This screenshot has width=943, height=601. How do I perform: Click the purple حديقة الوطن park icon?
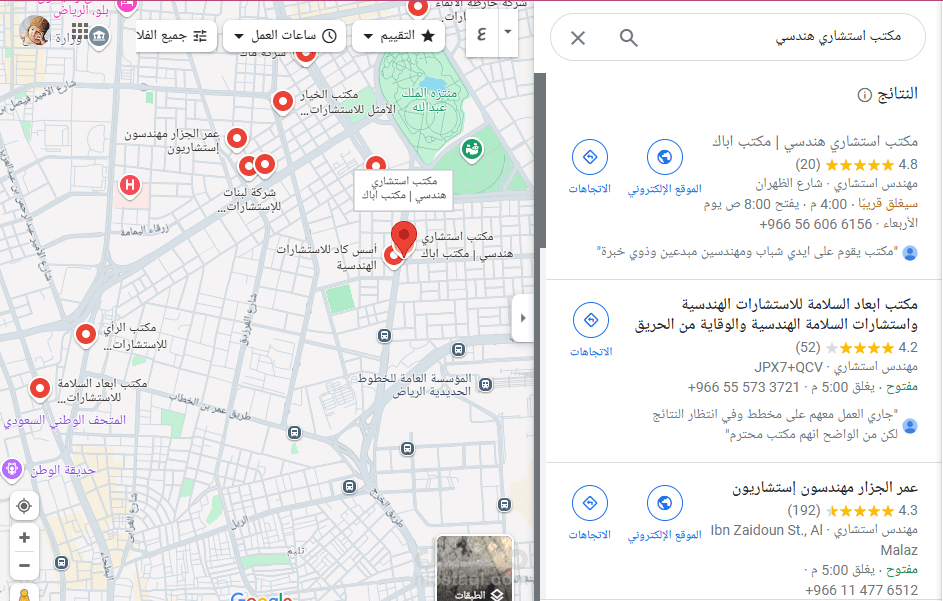[12, 469]
